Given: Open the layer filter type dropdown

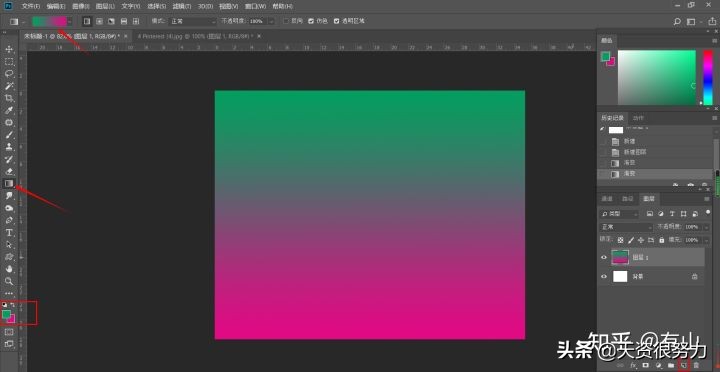Looking at the screenshot, I should pyautogui.click(x=619, y=214).
